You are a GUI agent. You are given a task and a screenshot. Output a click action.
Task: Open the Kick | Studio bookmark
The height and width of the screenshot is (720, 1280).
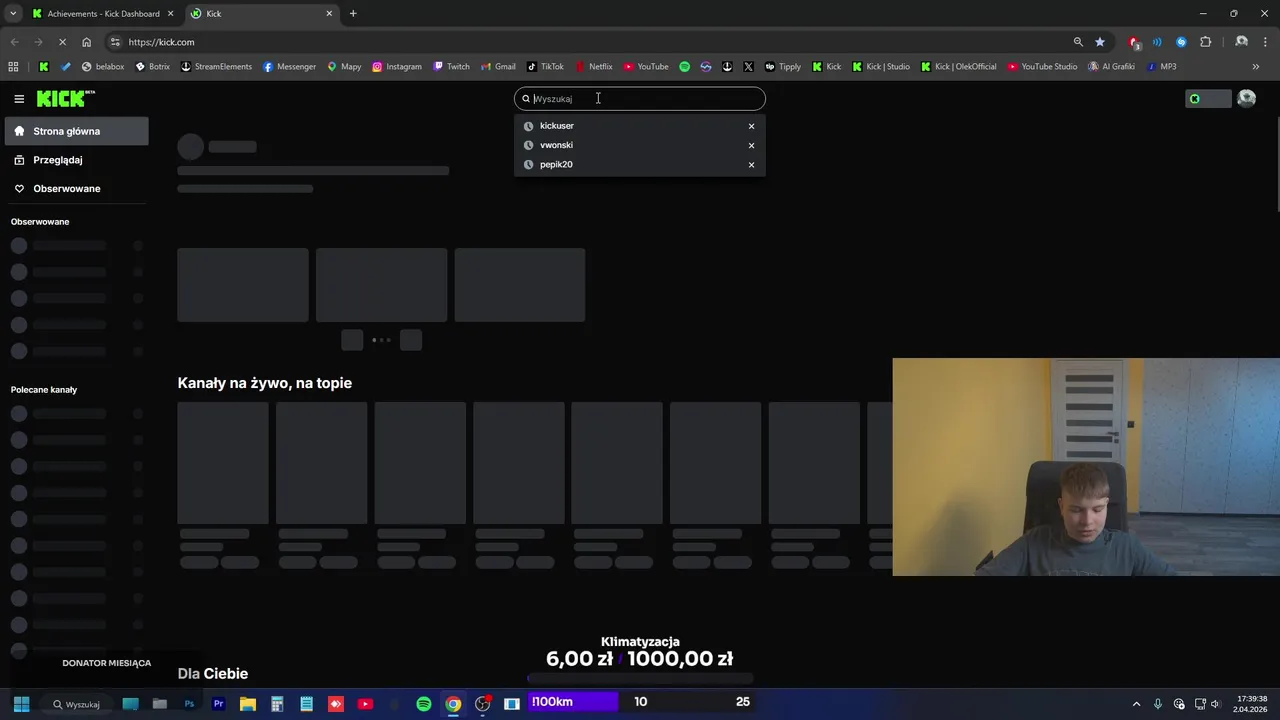pyautogui.click(x=881, y=67)
